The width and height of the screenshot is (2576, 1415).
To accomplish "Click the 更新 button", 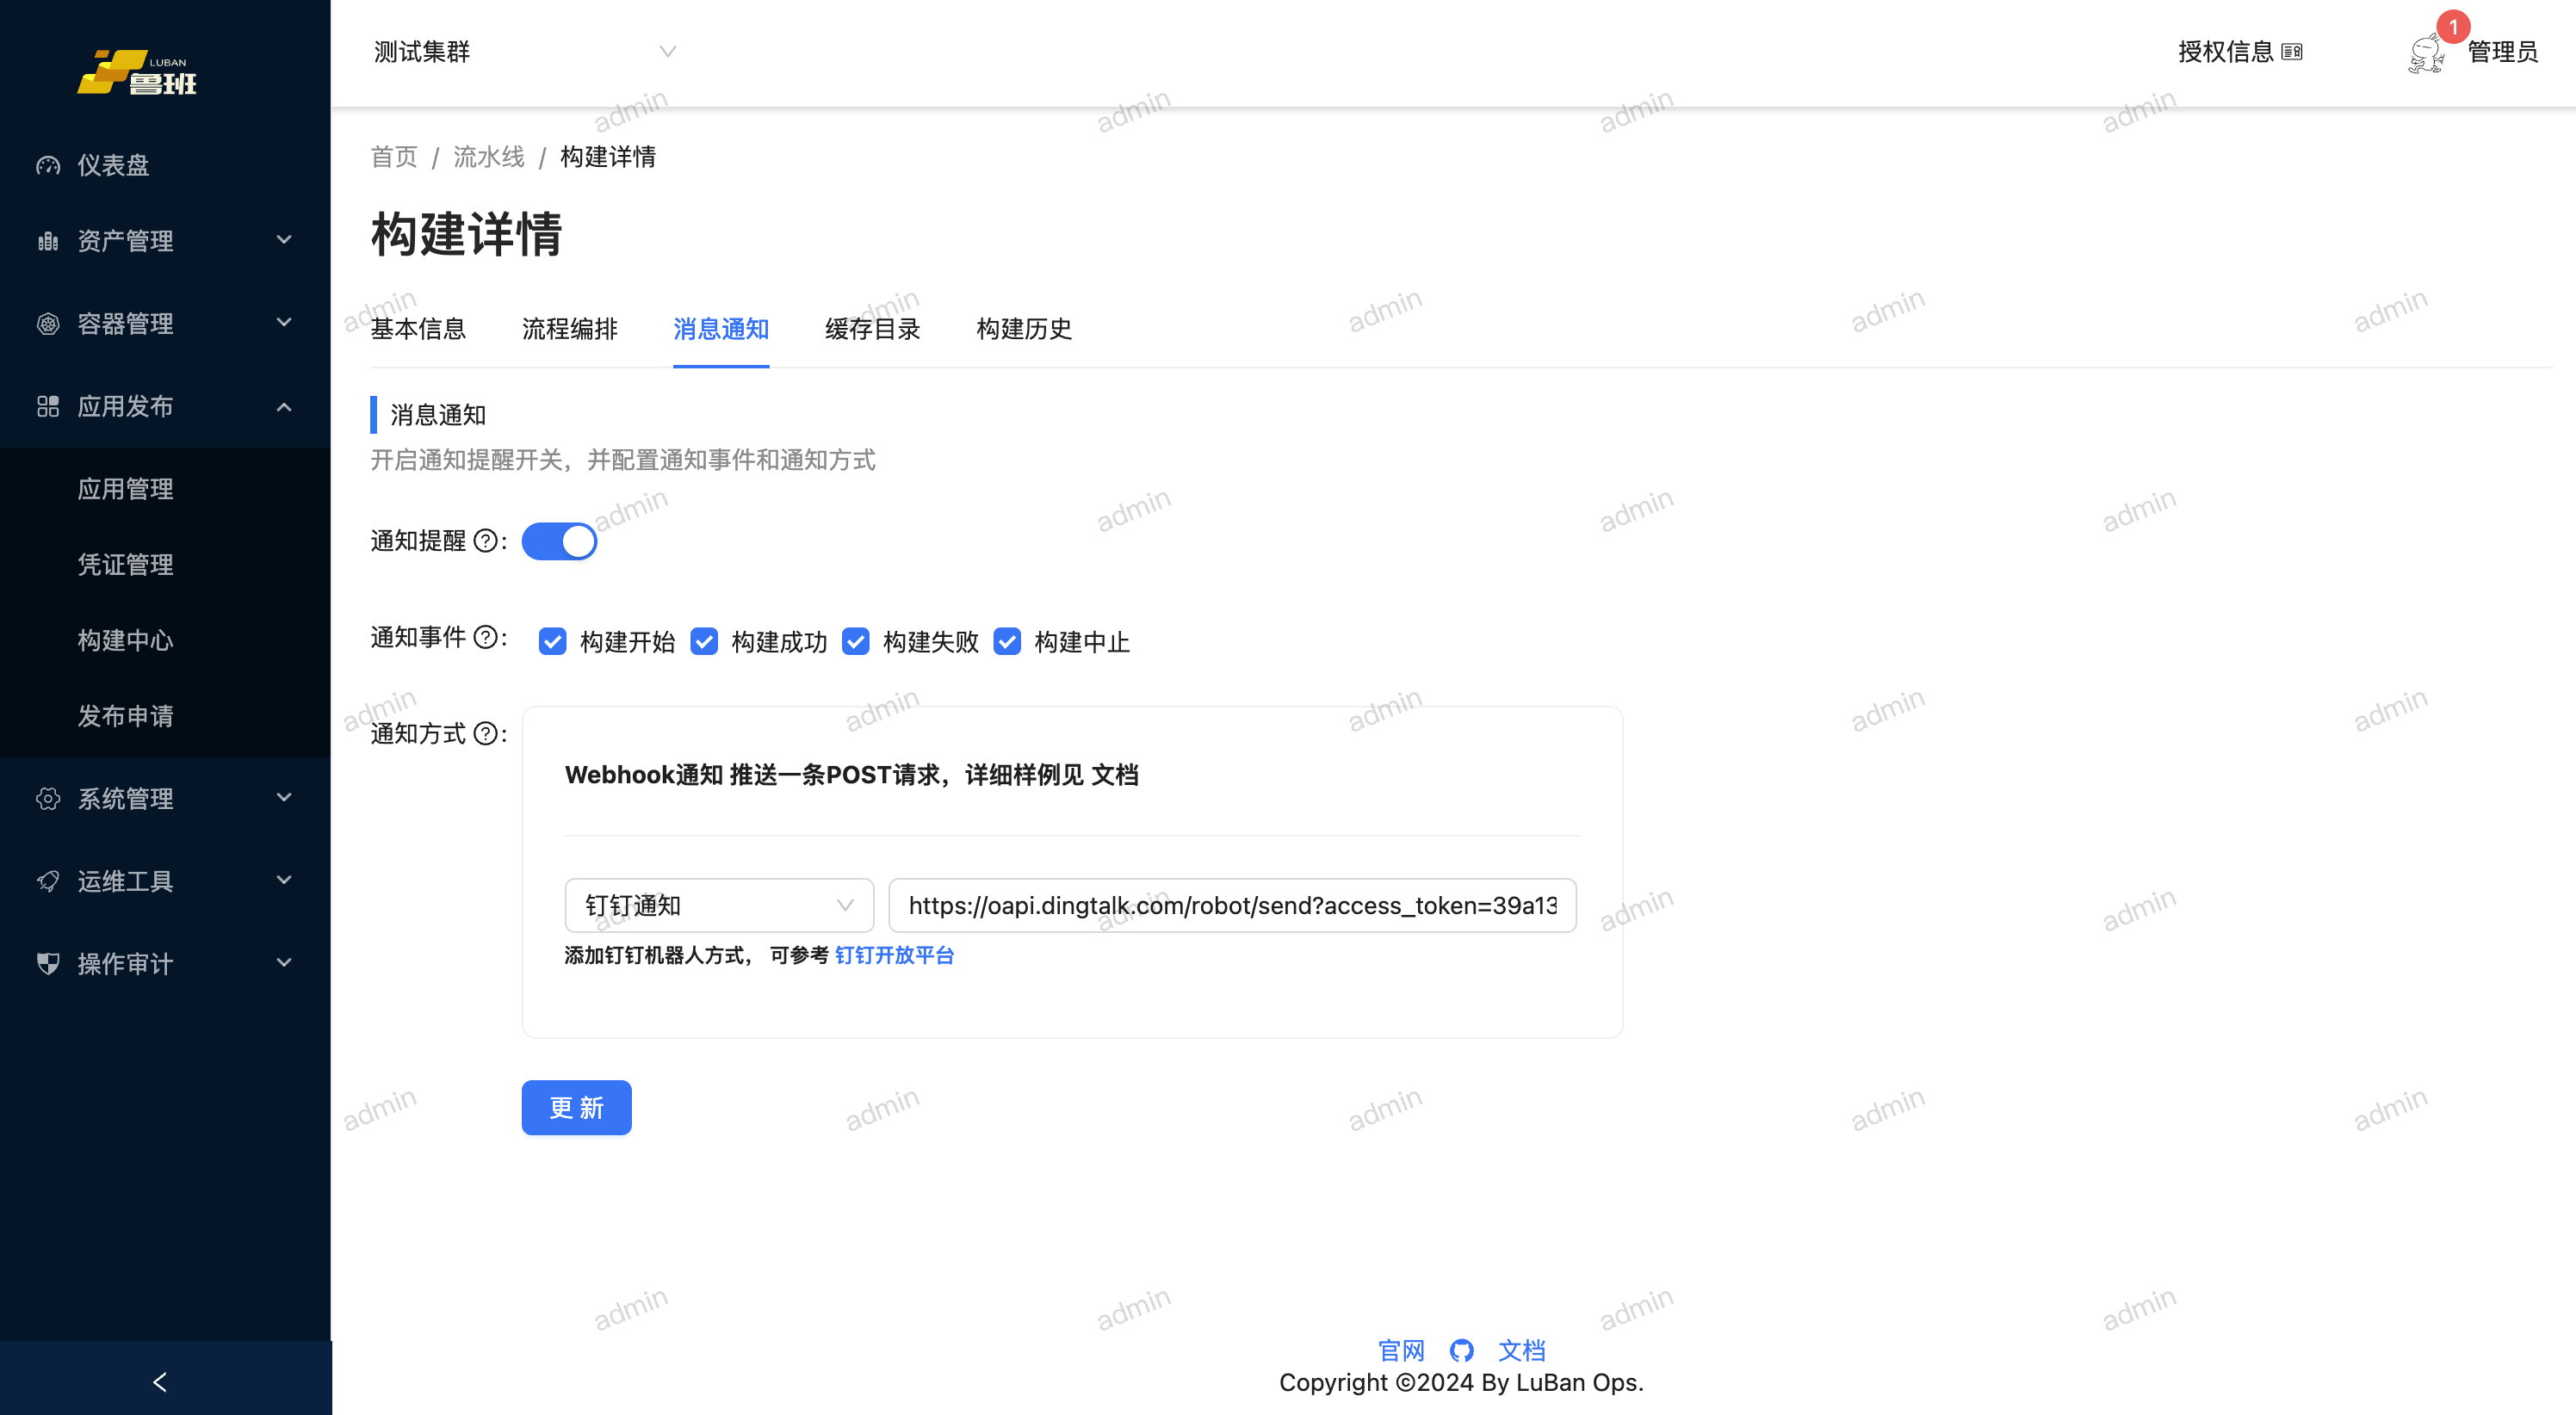I will (x=576, y=1107).
